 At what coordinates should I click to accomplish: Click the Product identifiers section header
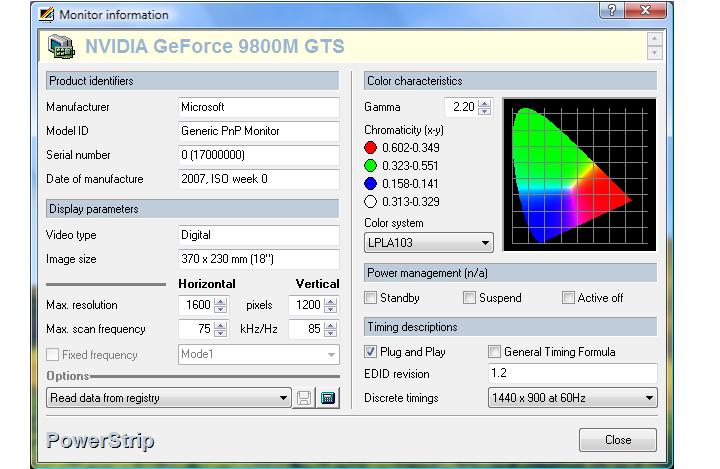pos(192,81)
